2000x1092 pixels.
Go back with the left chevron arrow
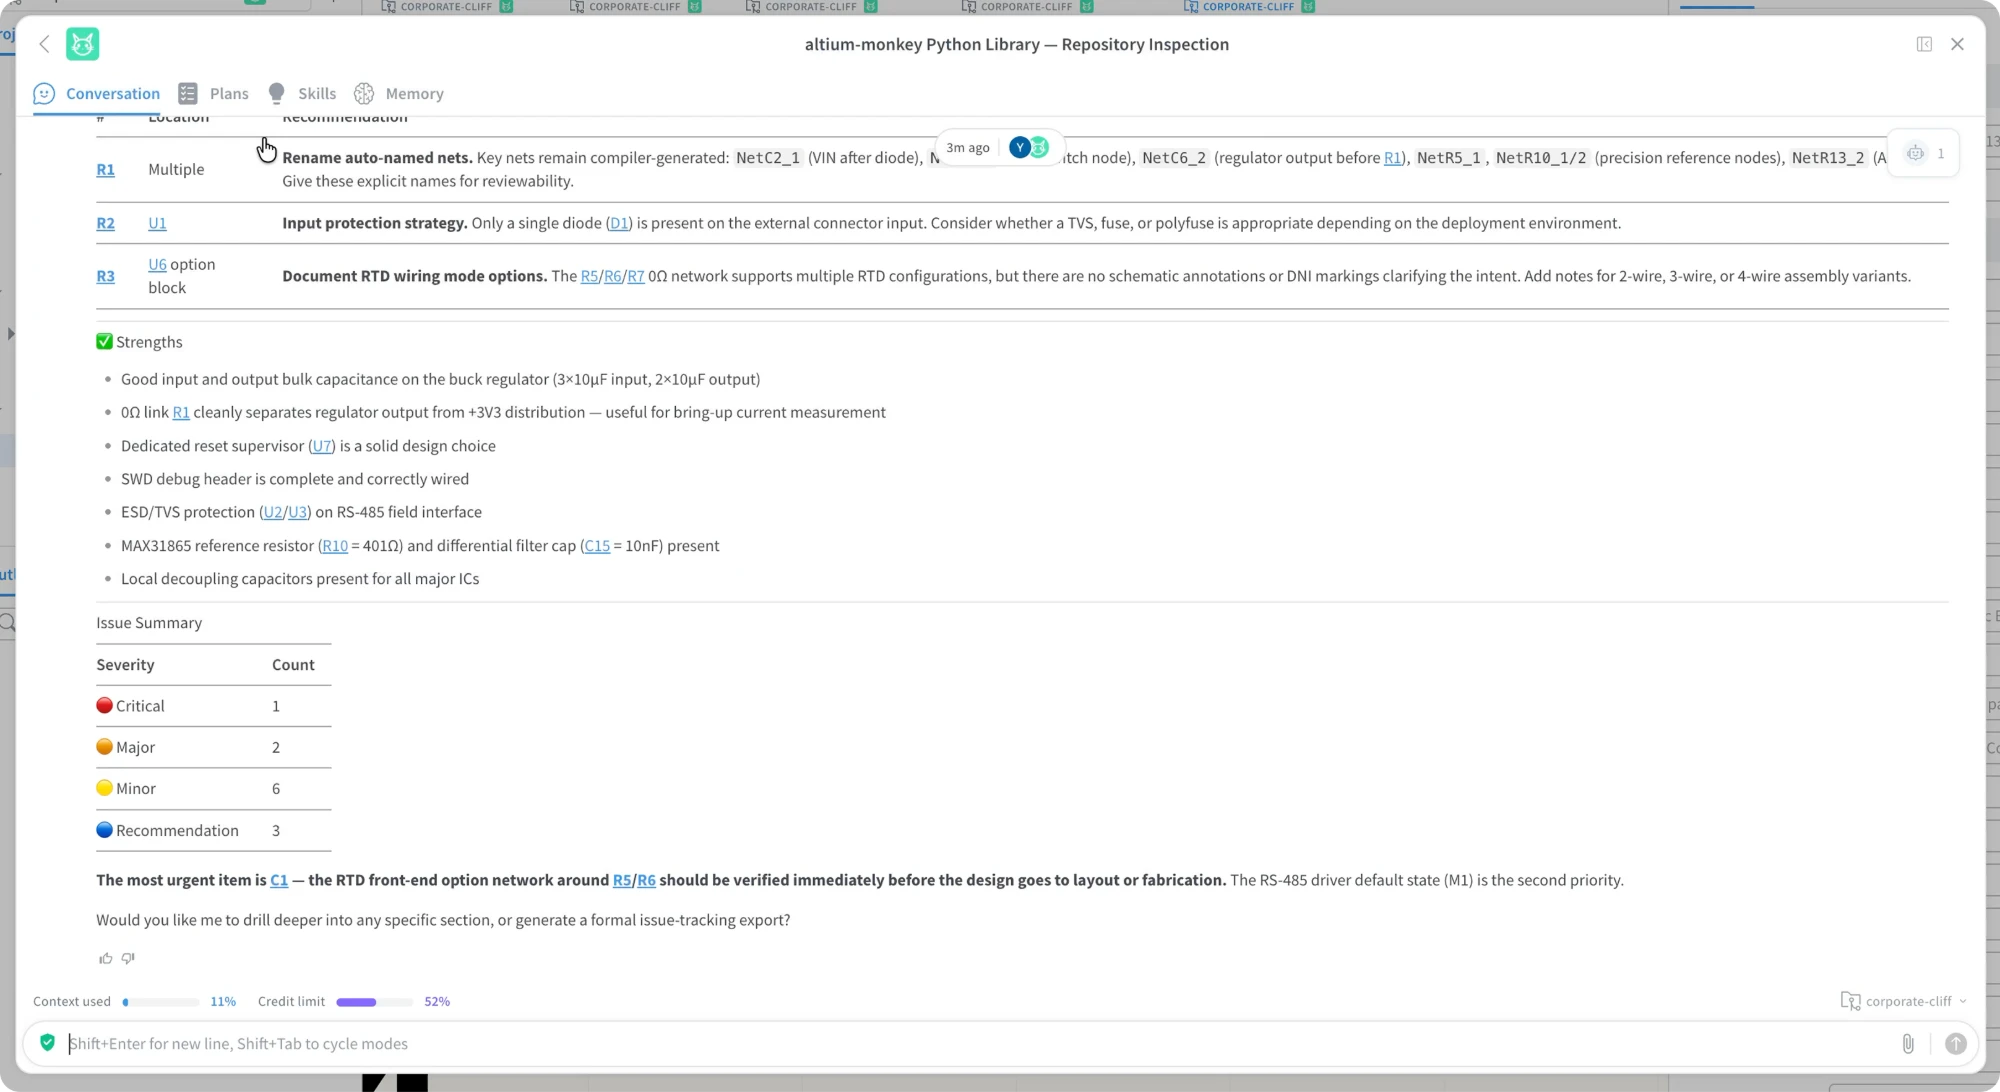point(44,44)
